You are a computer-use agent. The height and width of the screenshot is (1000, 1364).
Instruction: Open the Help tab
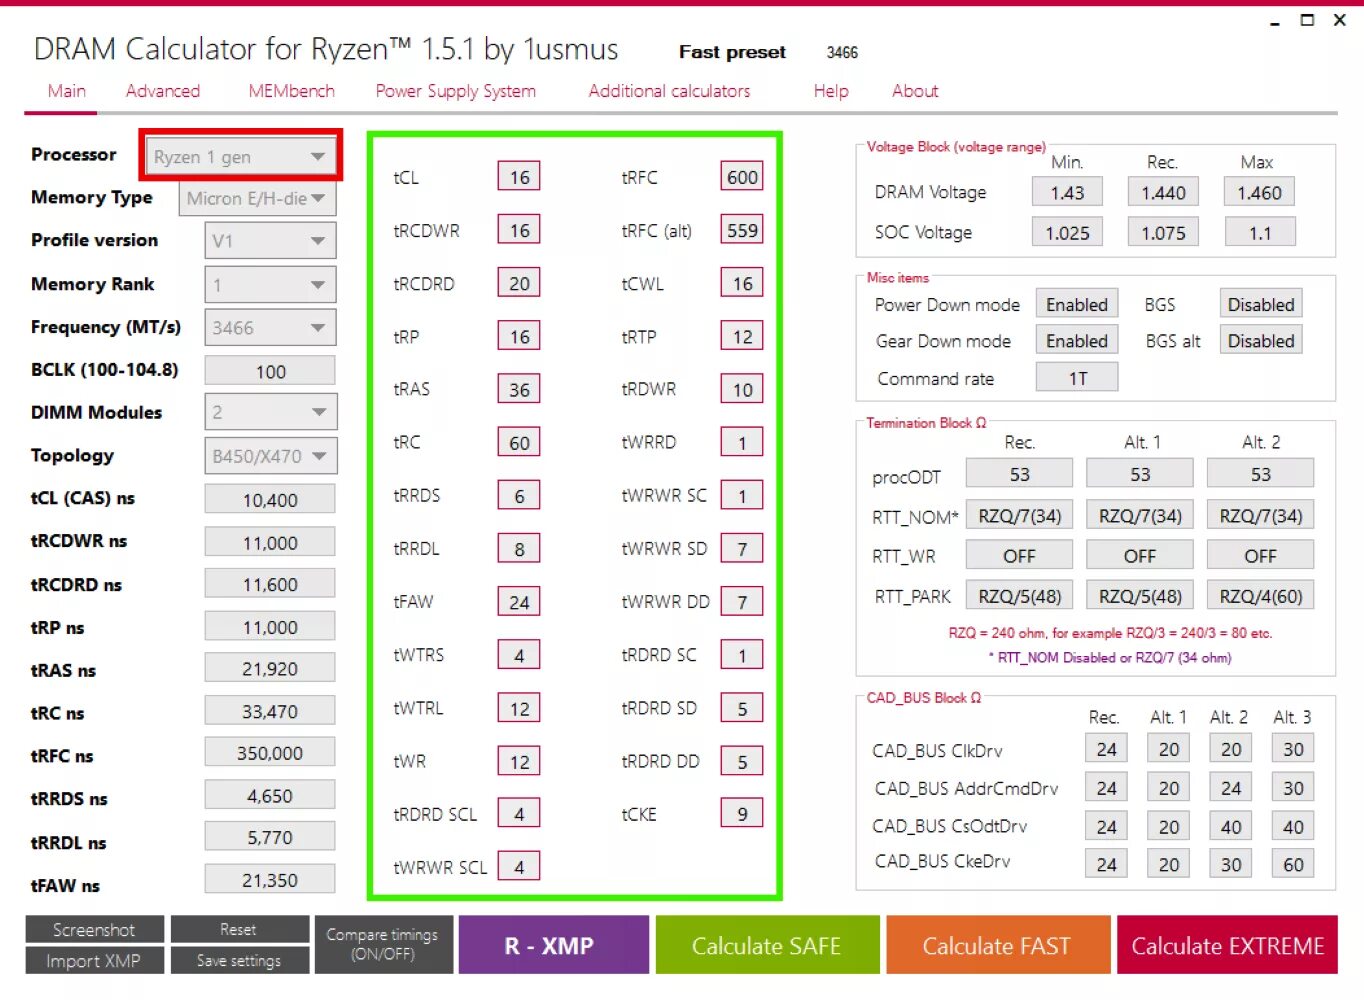(831, 91)
